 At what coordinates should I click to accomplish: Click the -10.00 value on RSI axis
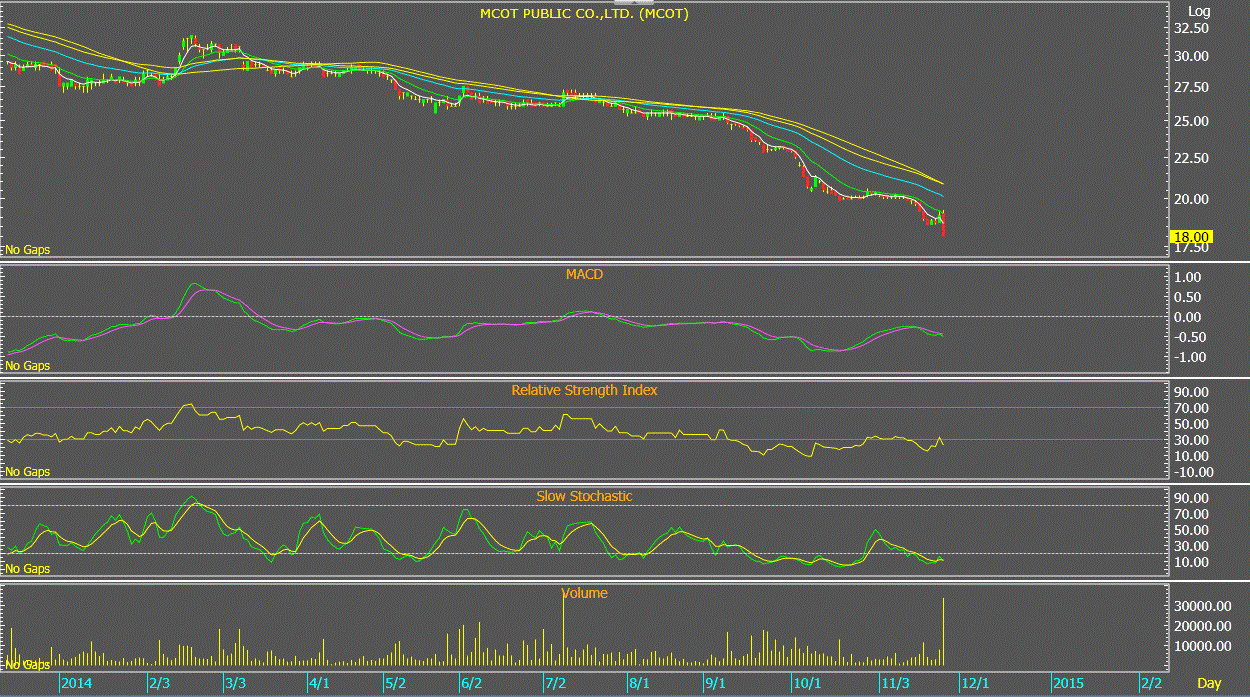[x=1194, y=472]
